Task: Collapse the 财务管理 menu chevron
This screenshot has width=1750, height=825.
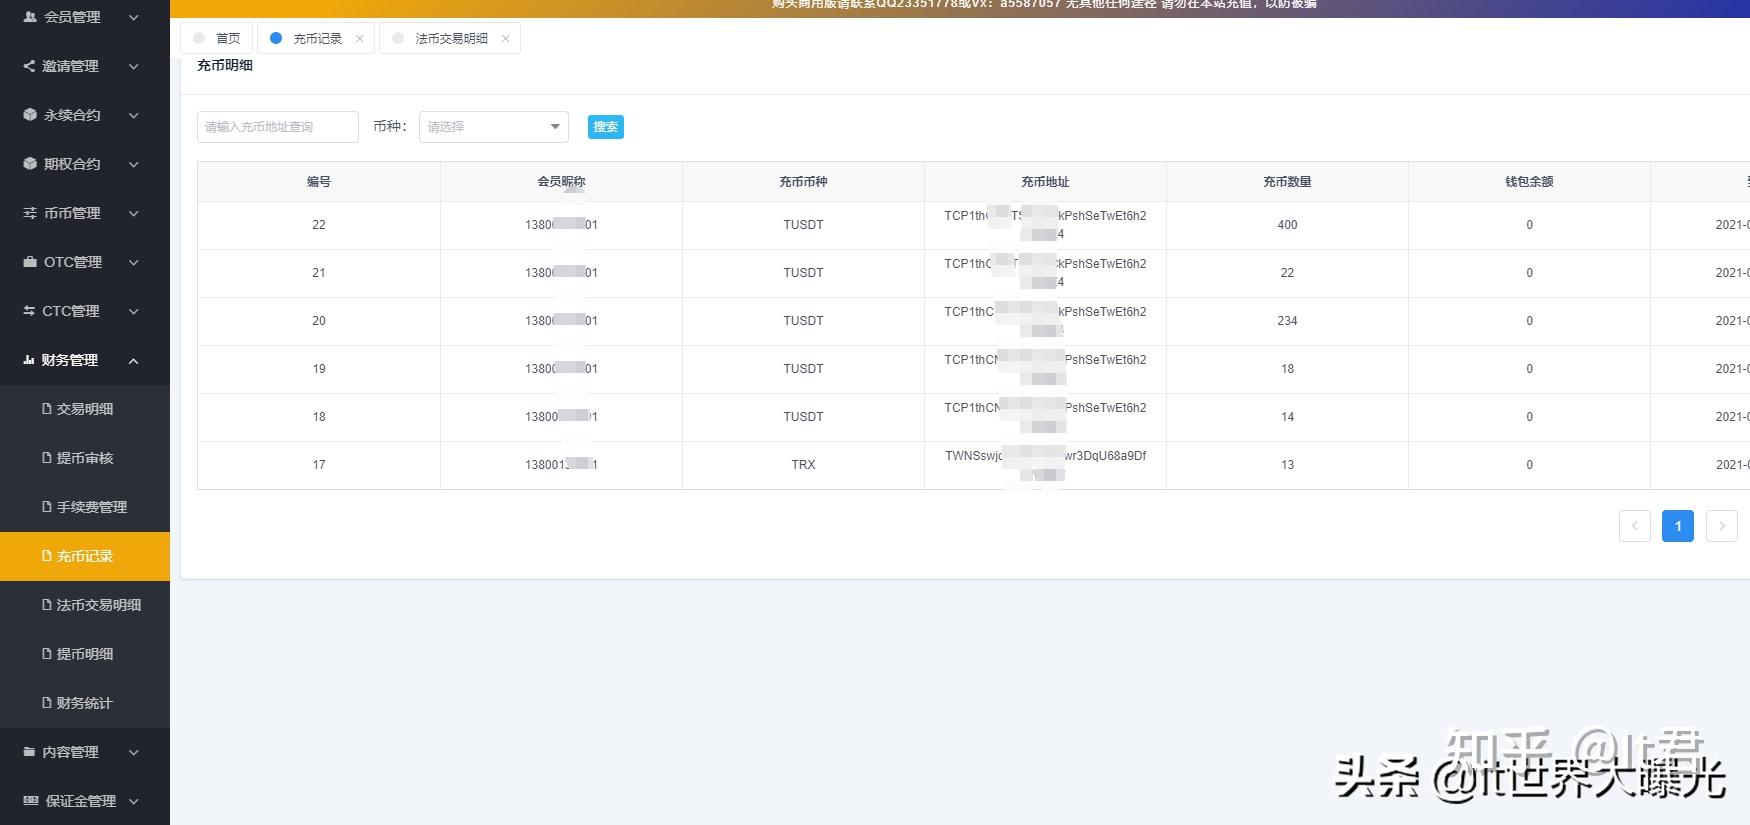Action: [134, 360]
